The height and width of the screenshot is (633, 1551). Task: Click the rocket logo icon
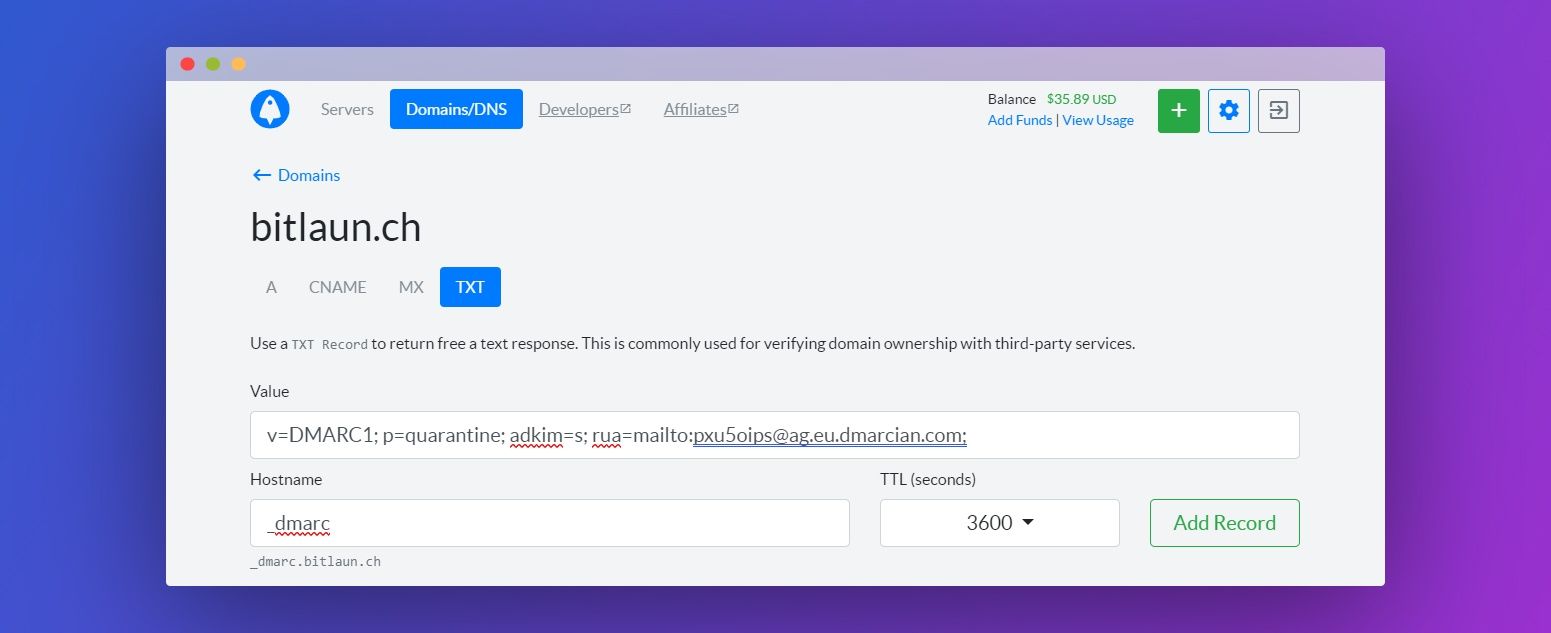(x=270, y=109)
